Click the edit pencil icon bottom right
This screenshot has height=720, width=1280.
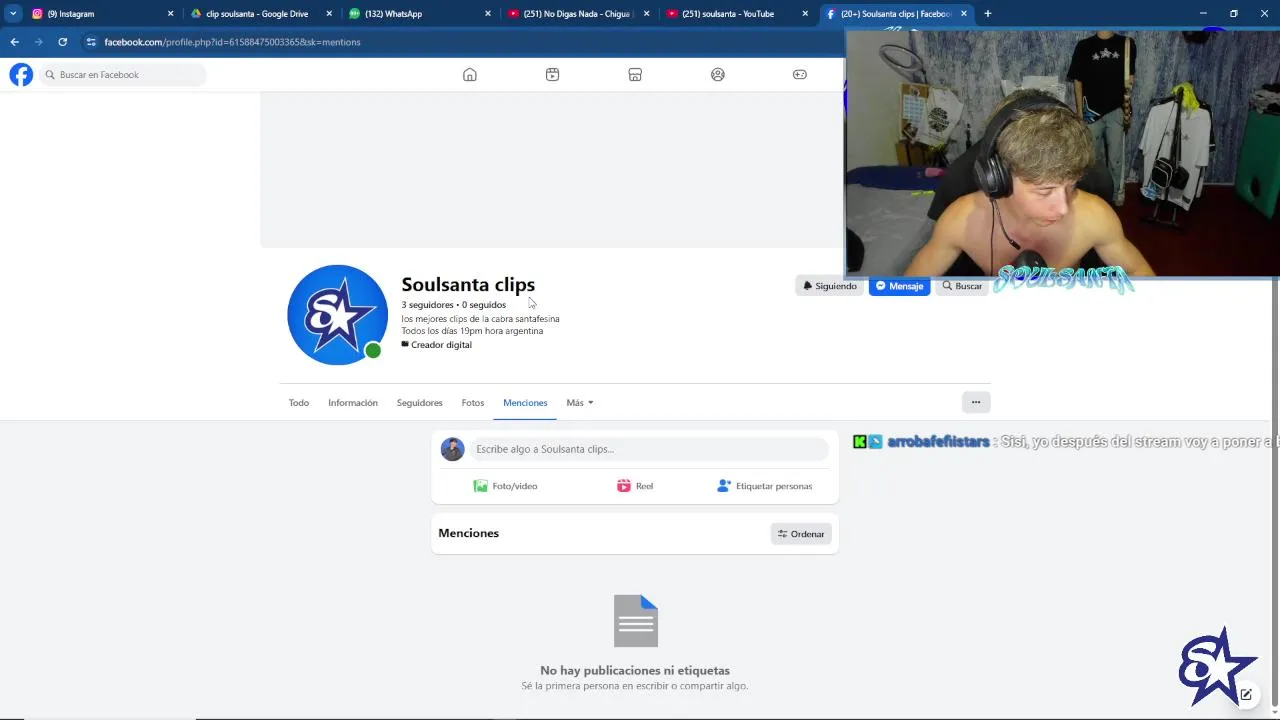tap(1246, 694)
